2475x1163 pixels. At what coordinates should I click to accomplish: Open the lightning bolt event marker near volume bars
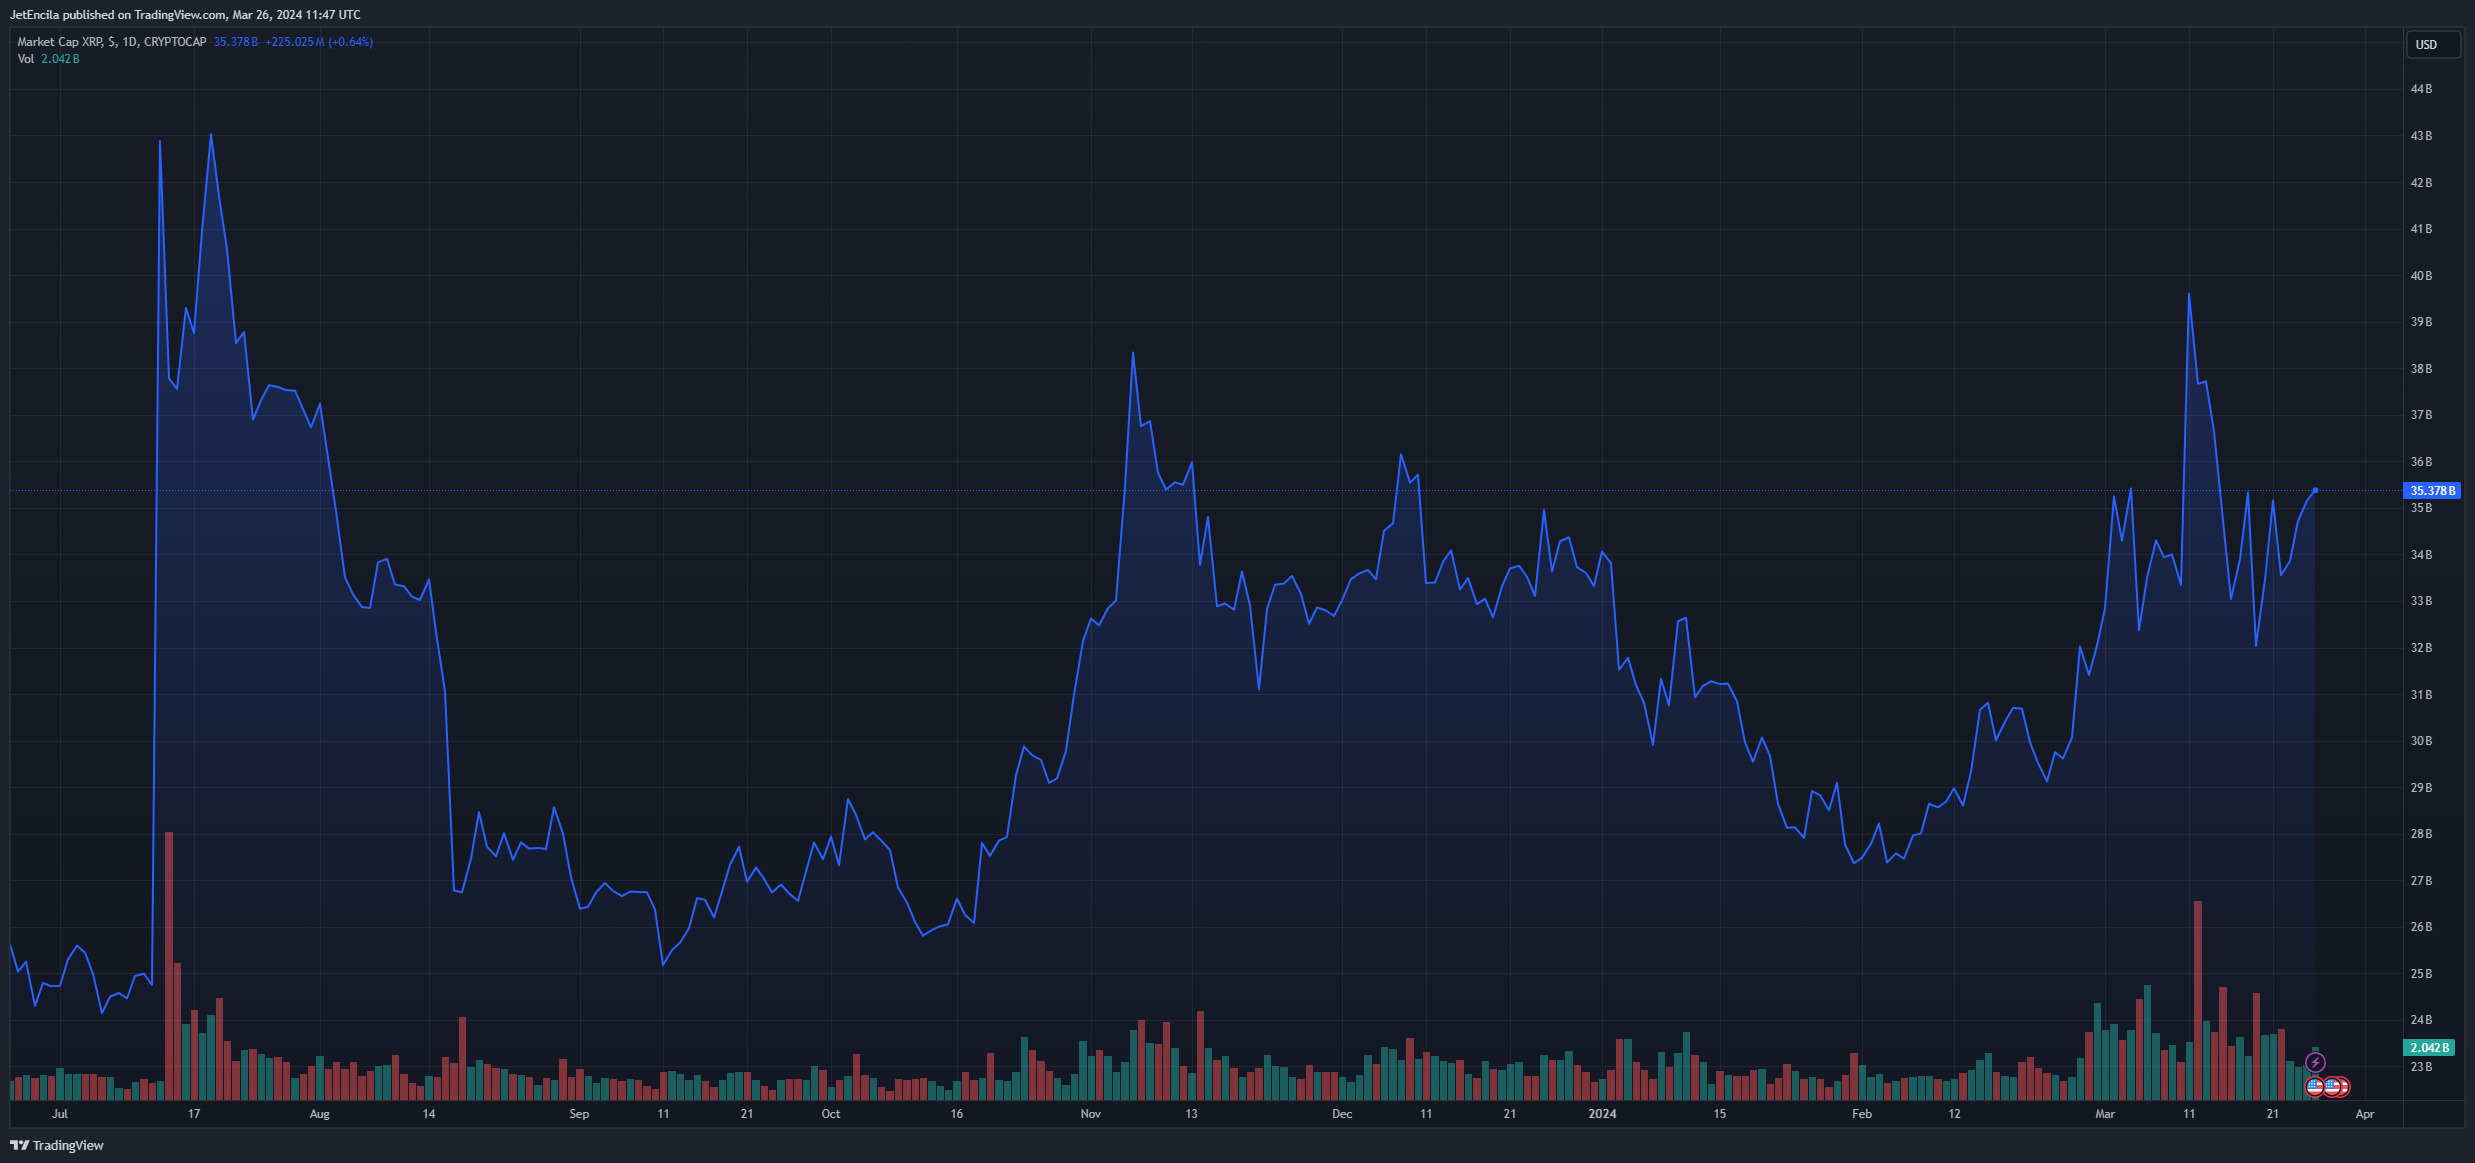(x=2315, y=1062)
